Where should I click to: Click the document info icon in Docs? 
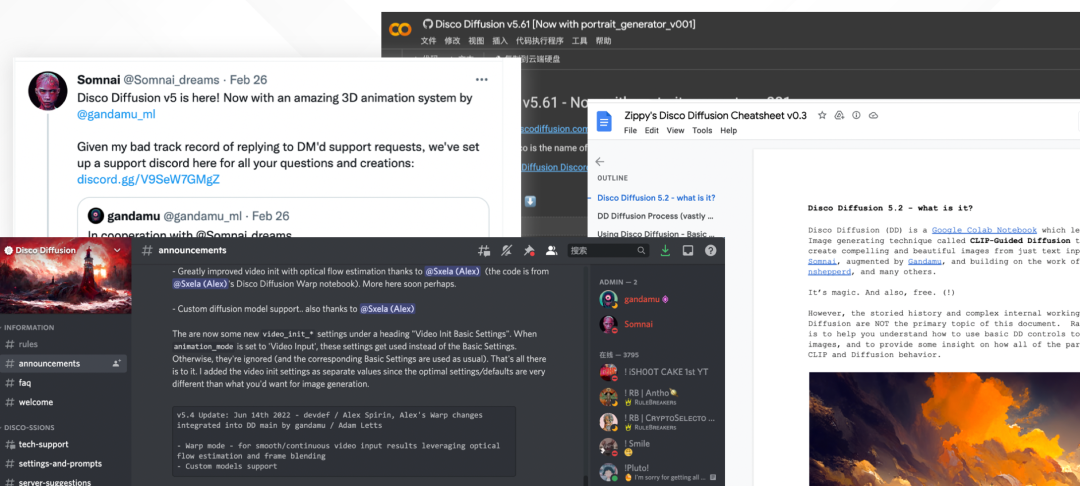856,116
